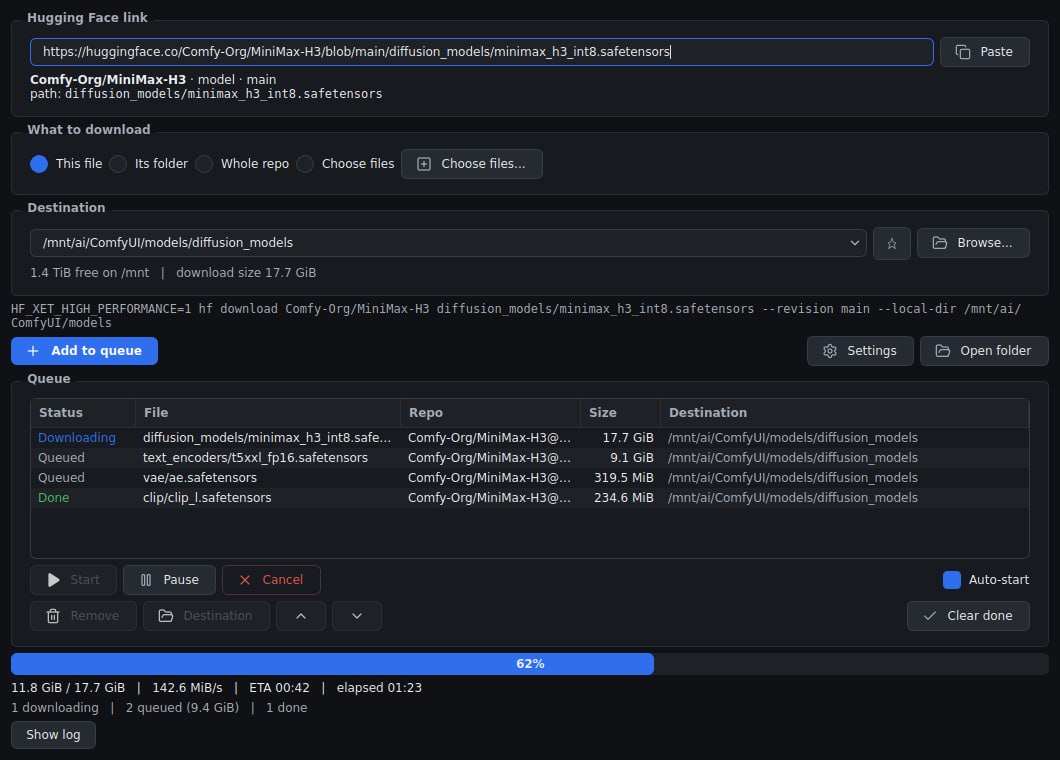Viewport: 1060px width, 760px height.
Task: Click the Remove trash button
Action: [x=83, y=616]
